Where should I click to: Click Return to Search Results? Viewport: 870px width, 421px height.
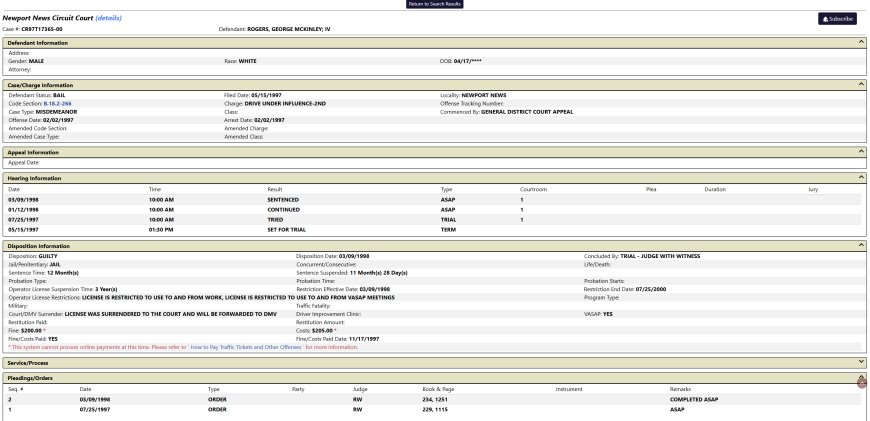pos(435,4)
